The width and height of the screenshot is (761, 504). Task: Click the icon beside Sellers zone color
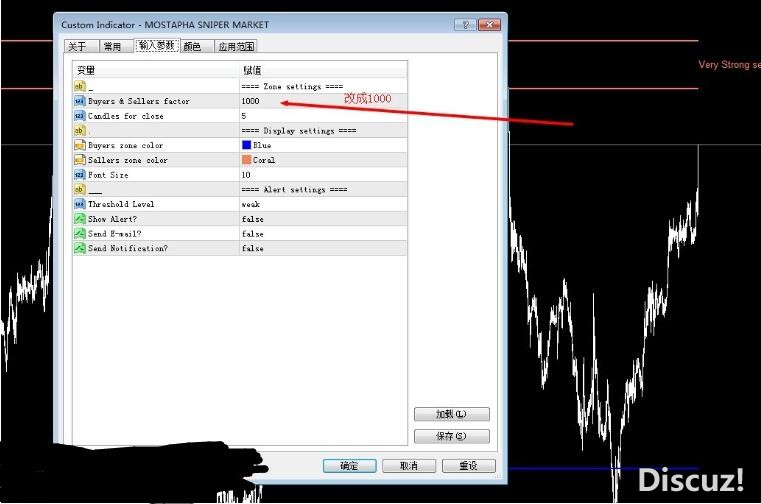click(80, 160)
